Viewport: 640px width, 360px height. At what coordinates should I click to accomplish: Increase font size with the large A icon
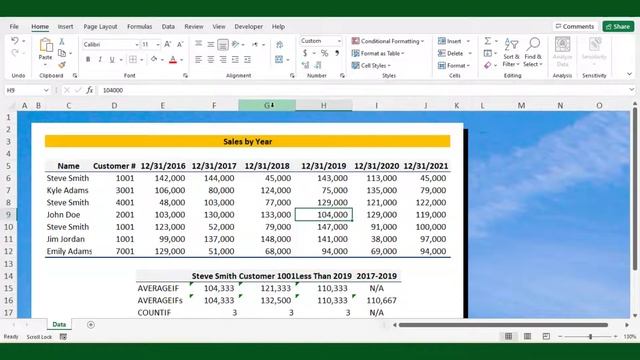tap(168, 44)
